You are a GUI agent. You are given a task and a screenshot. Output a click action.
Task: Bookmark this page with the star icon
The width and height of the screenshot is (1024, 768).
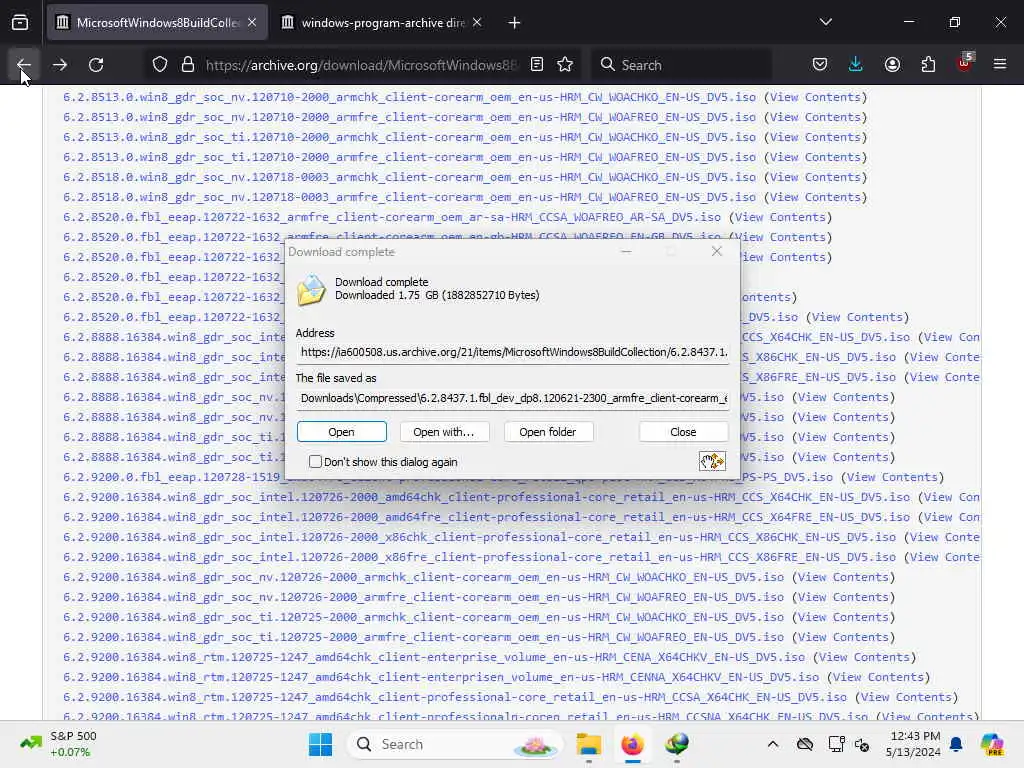565,65
